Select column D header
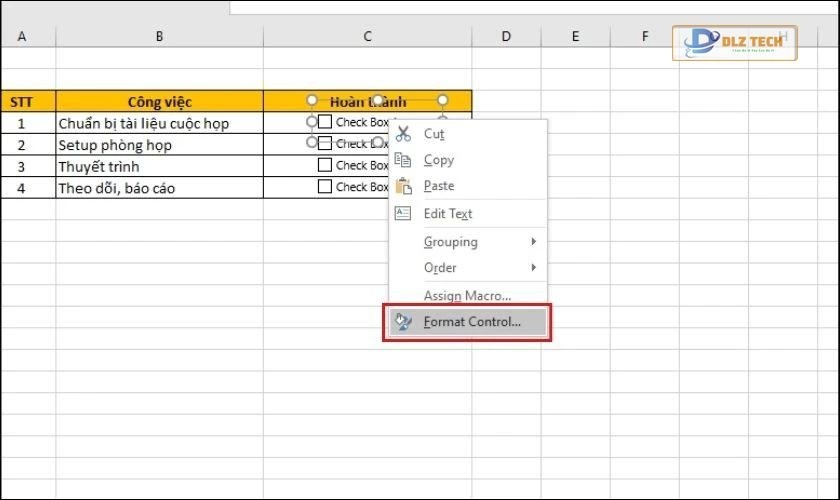Screen dimensions: 840x500 coord(506,37)
